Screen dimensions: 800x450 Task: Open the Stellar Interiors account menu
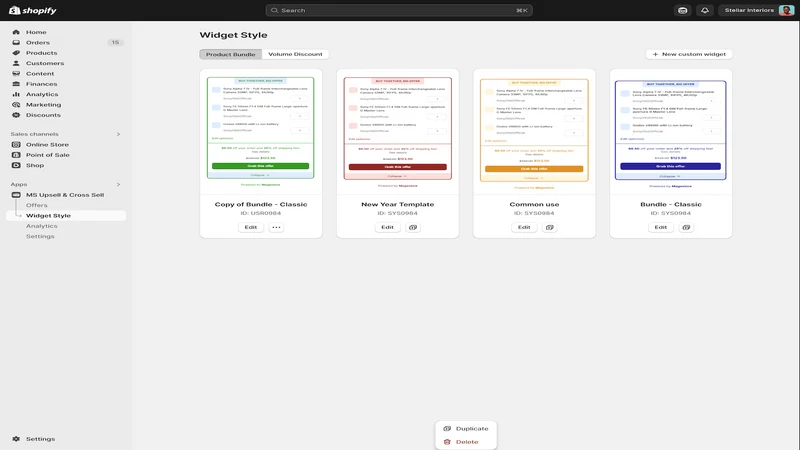pyautogui.click(x=757, y=10)
